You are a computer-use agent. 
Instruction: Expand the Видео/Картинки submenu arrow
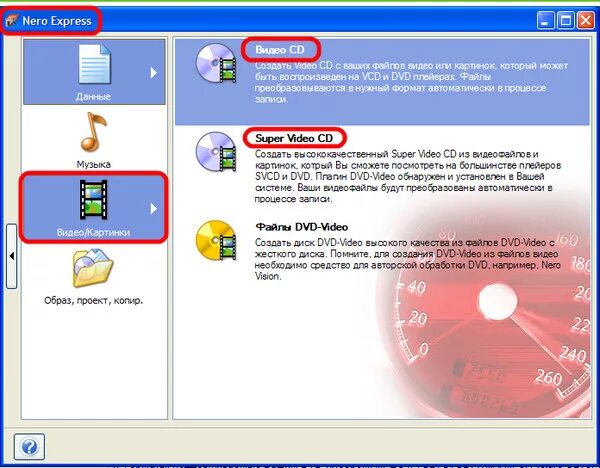click(x=153, y=209)
